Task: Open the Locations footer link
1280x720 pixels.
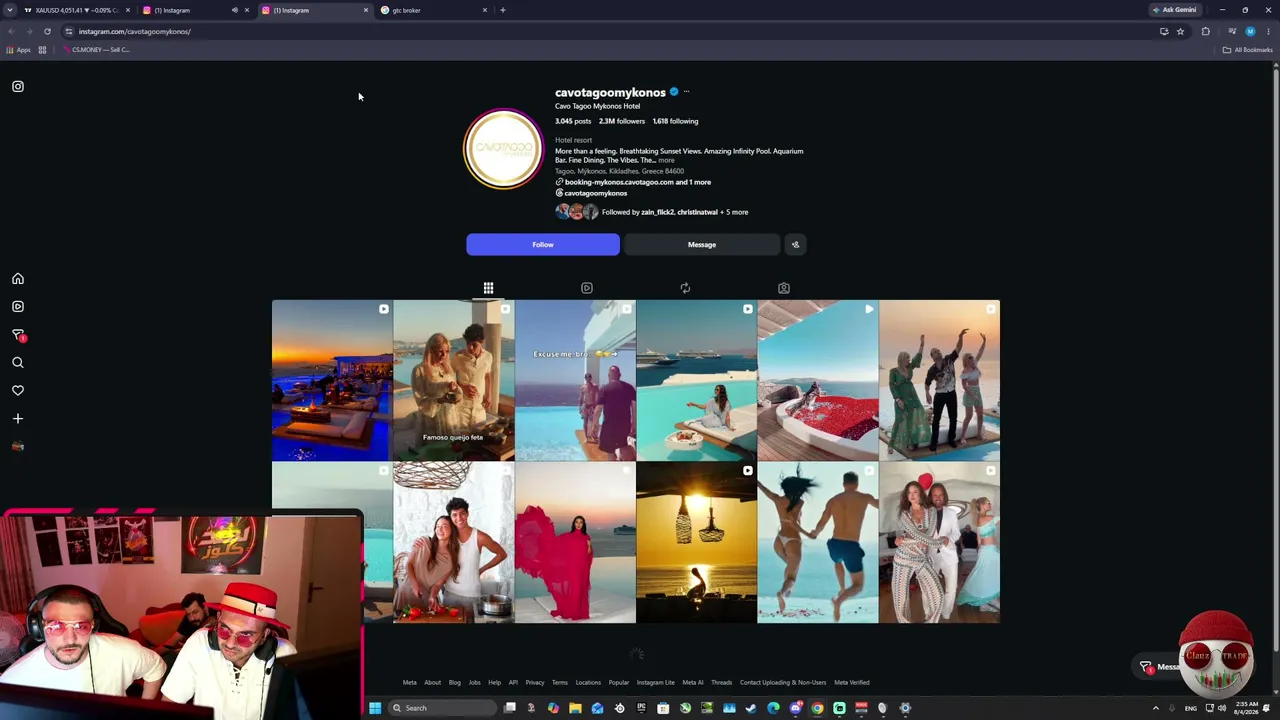Action: [588, 683]
